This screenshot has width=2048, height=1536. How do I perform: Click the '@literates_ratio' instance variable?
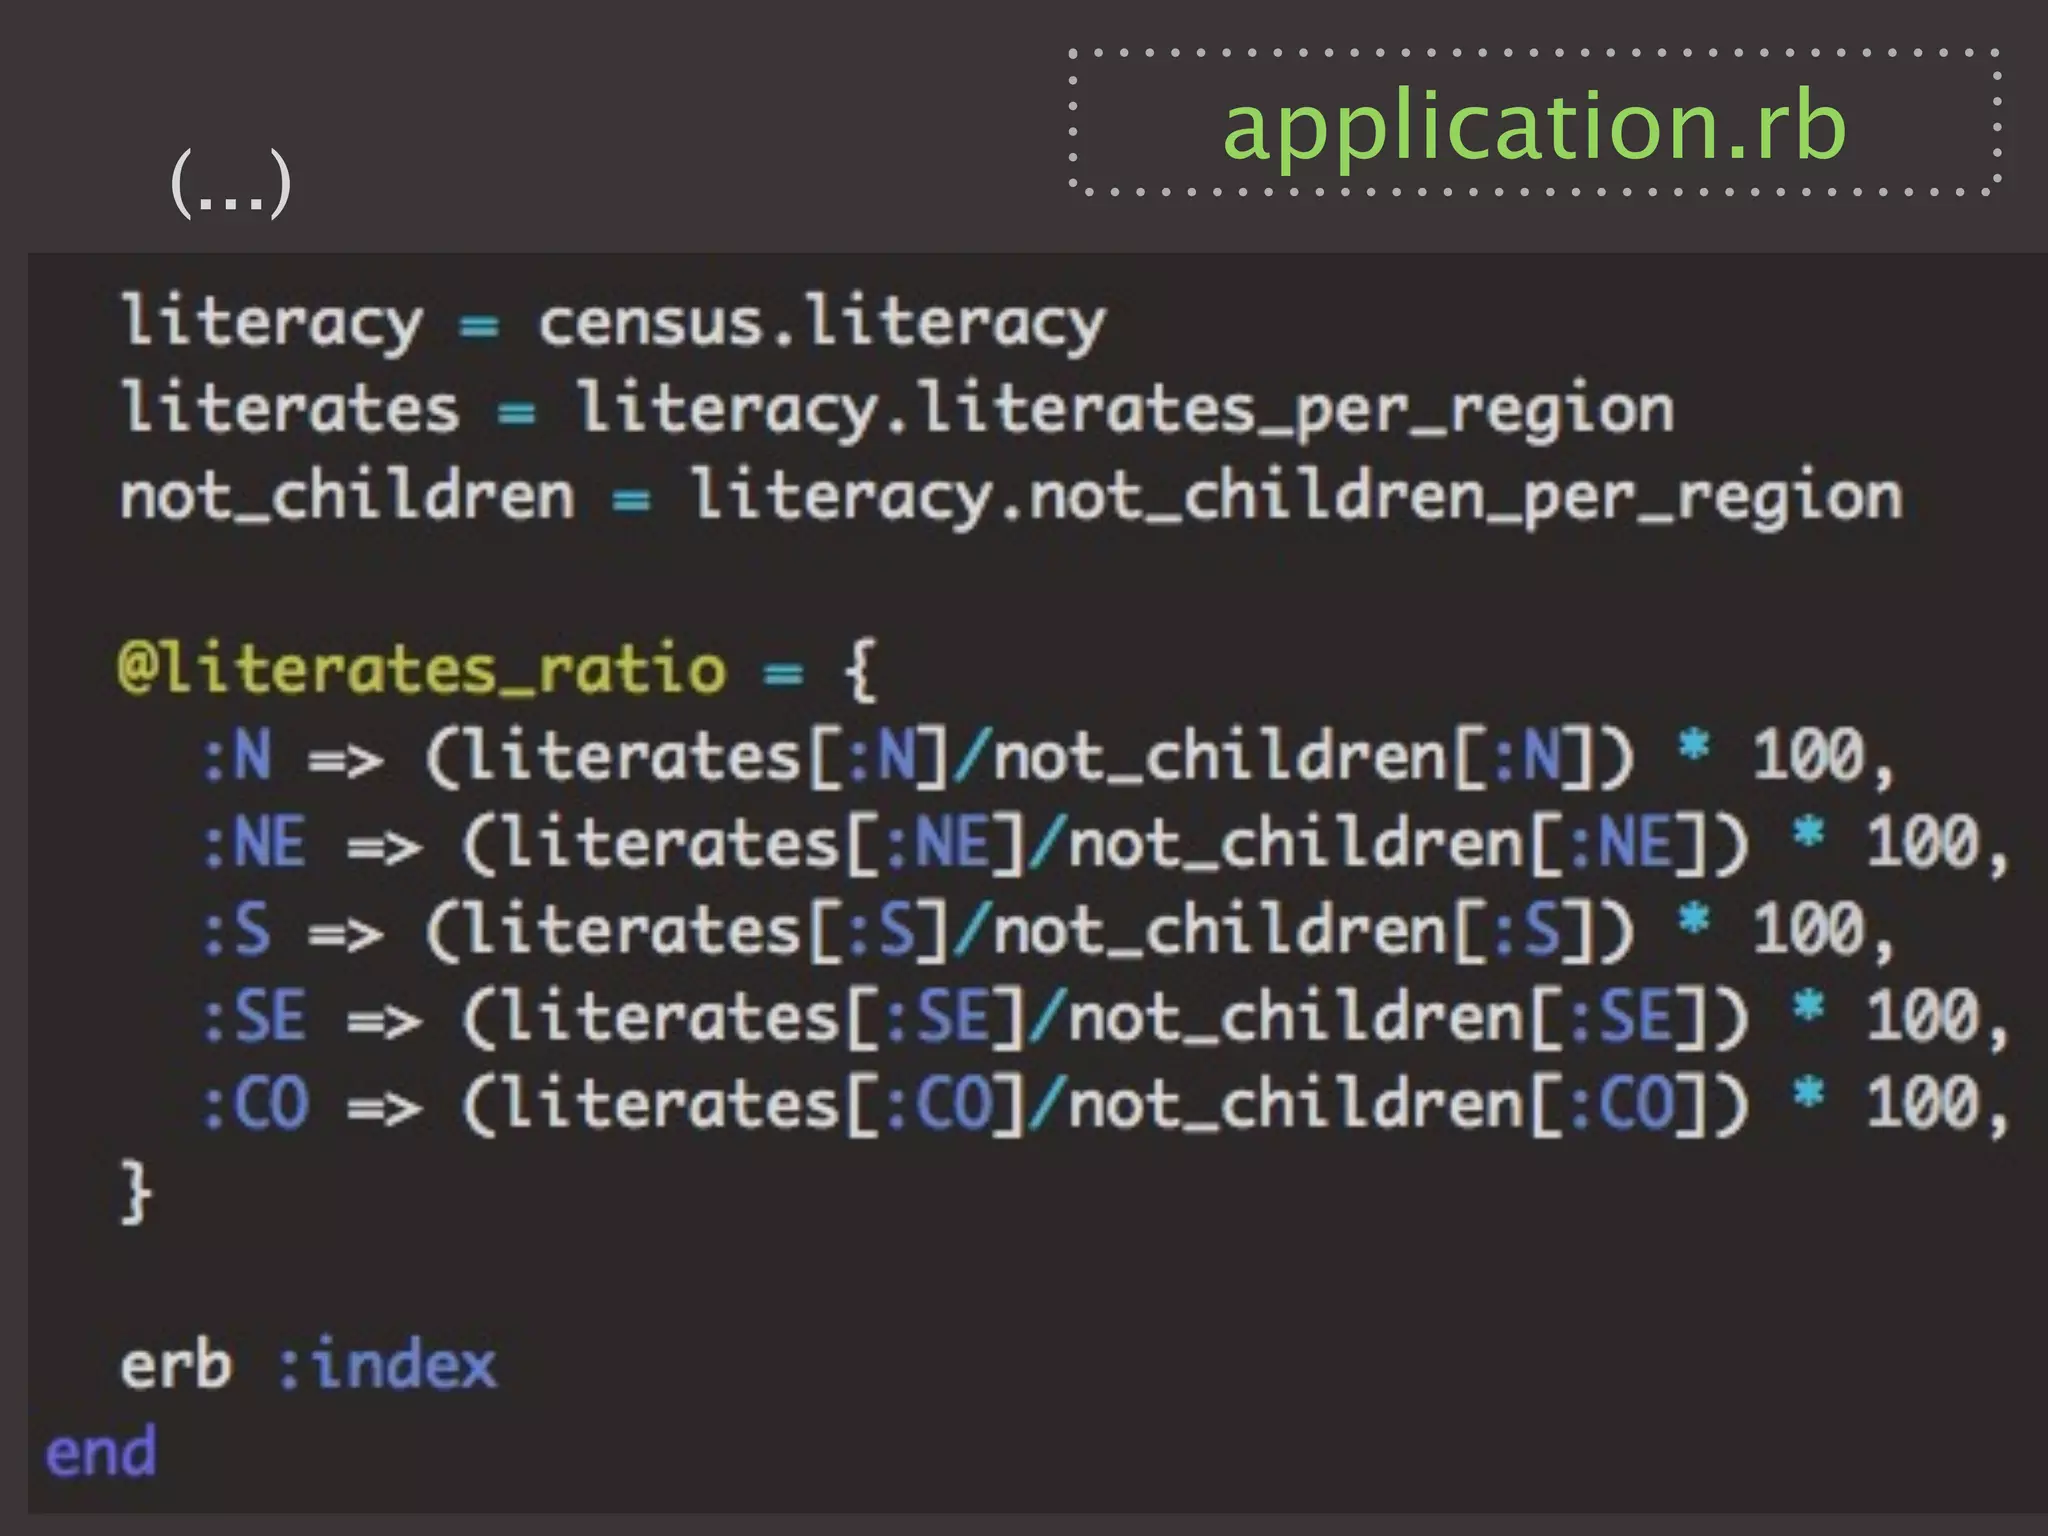tap(421, 669)
